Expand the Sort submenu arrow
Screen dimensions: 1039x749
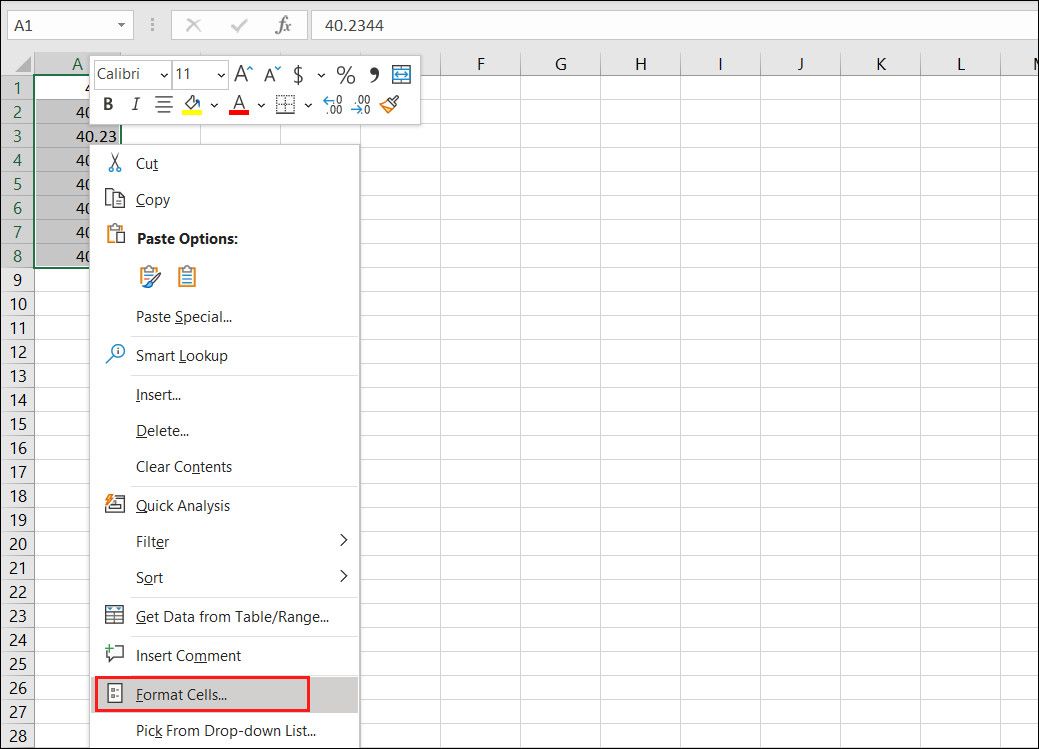coord(343,576)
